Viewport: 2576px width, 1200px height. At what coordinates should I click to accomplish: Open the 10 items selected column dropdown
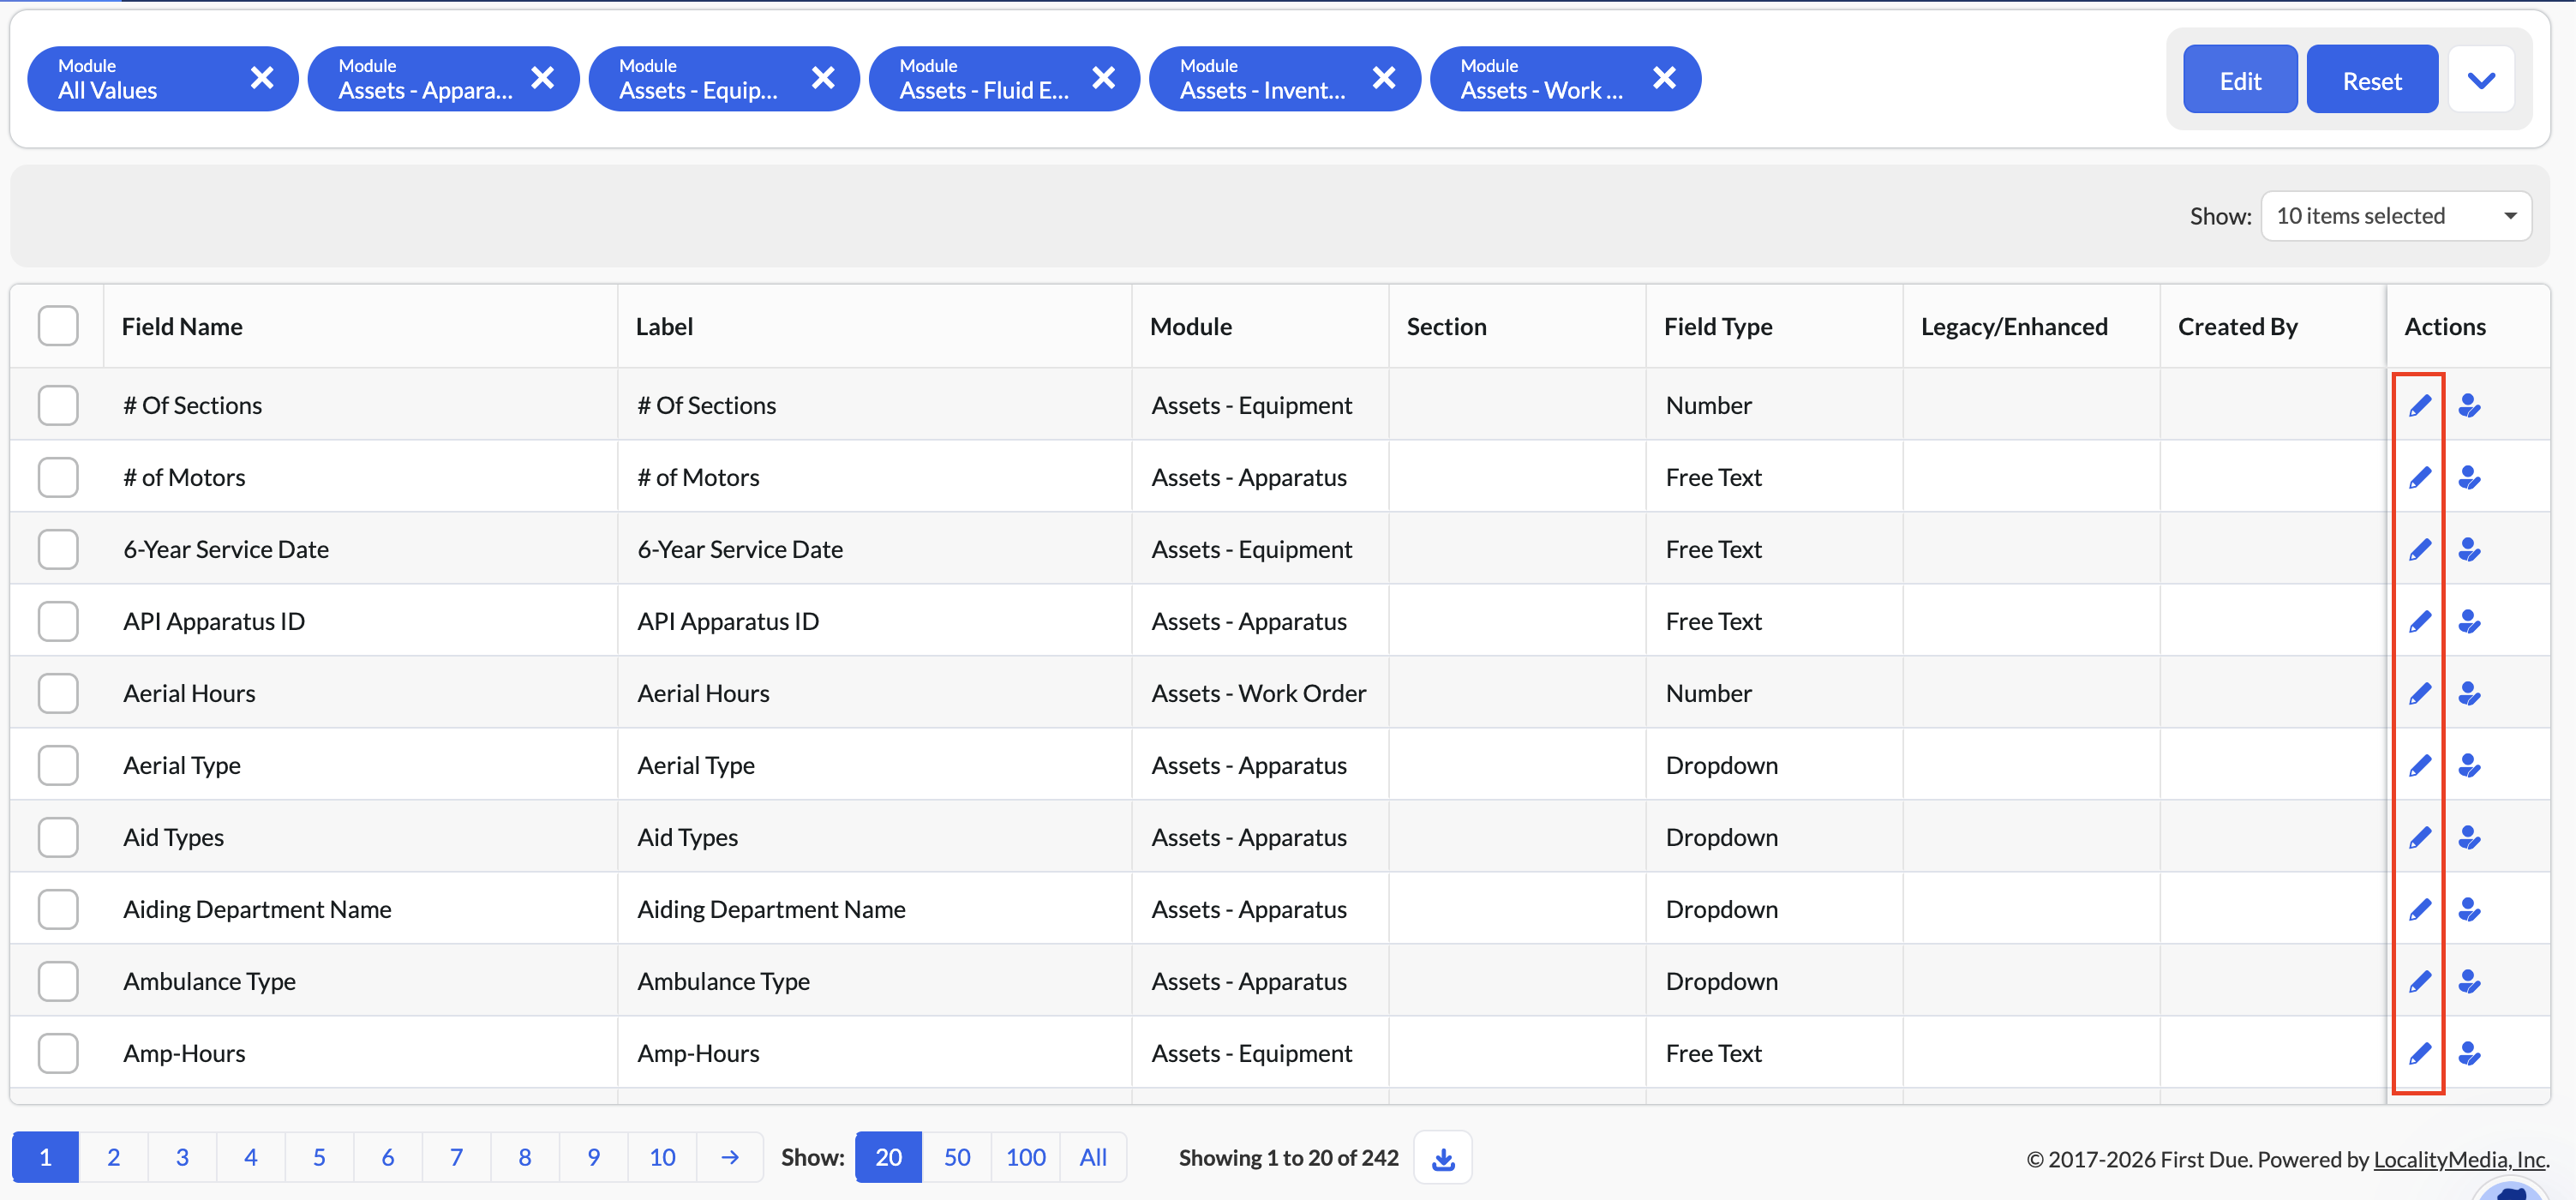click(x=2396, y=216)
